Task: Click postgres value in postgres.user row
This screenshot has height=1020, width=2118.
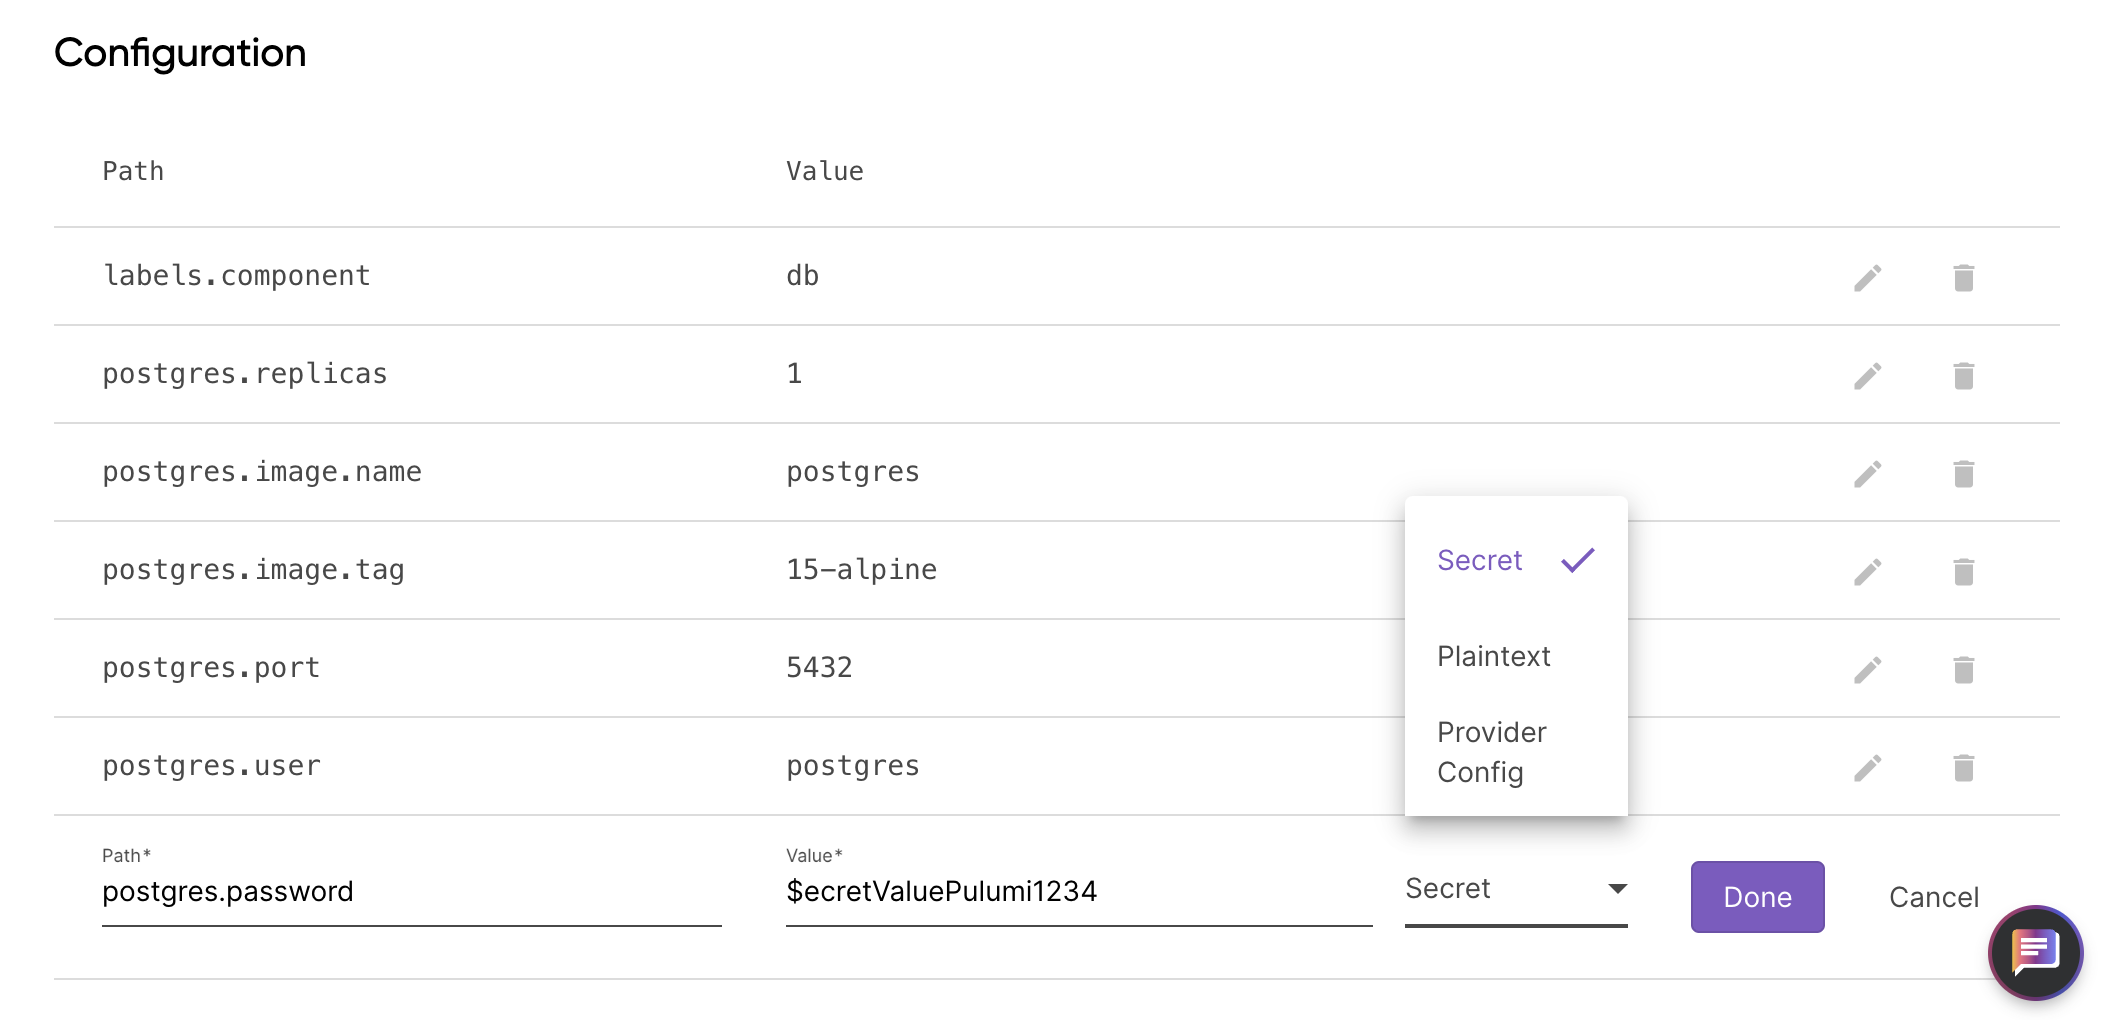Action: 853,766
